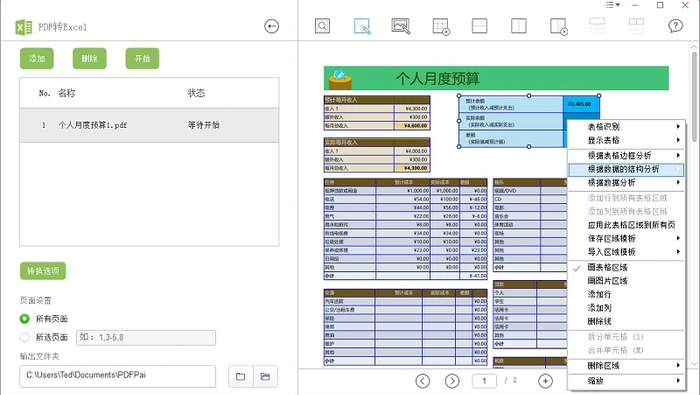Expand the 表格识别 submenu

pos(626,127)
